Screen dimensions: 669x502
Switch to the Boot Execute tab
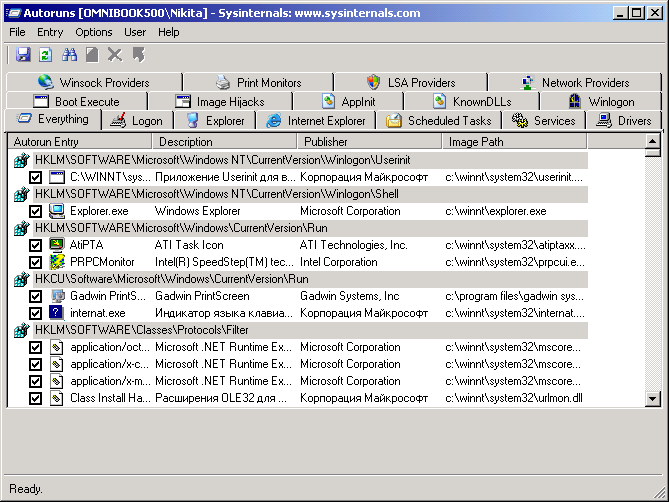(77, 102)
